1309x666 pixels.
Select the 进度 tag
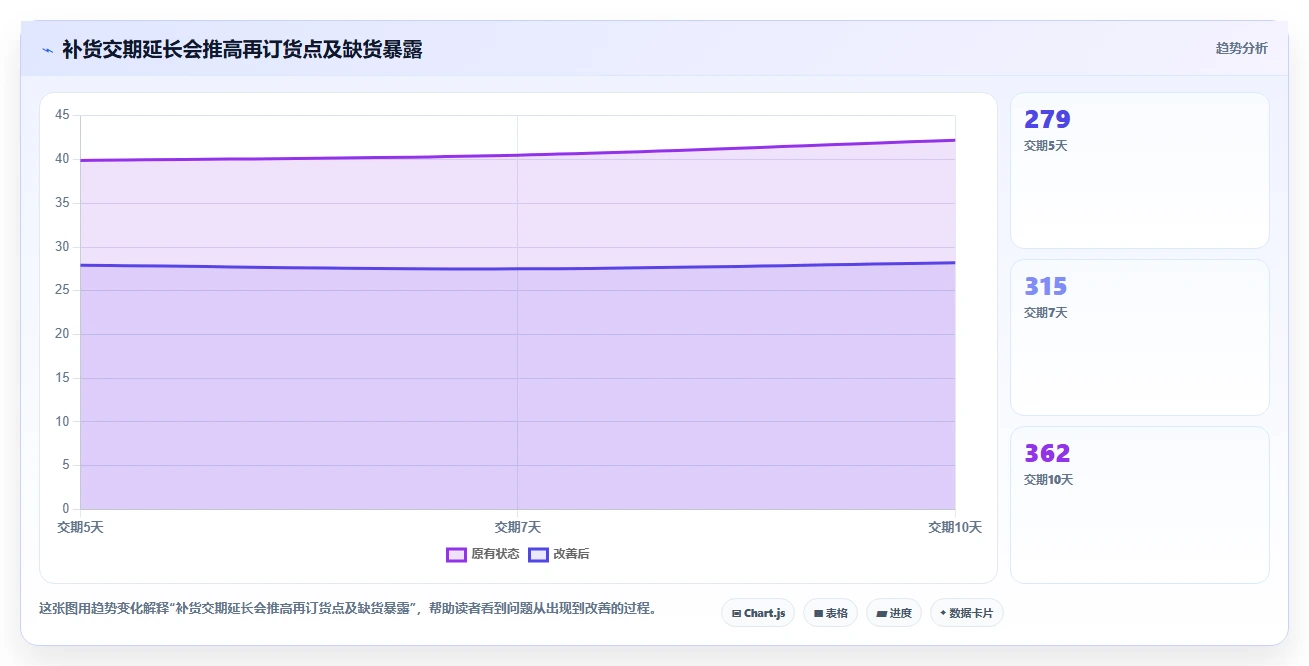coord(894,613)
